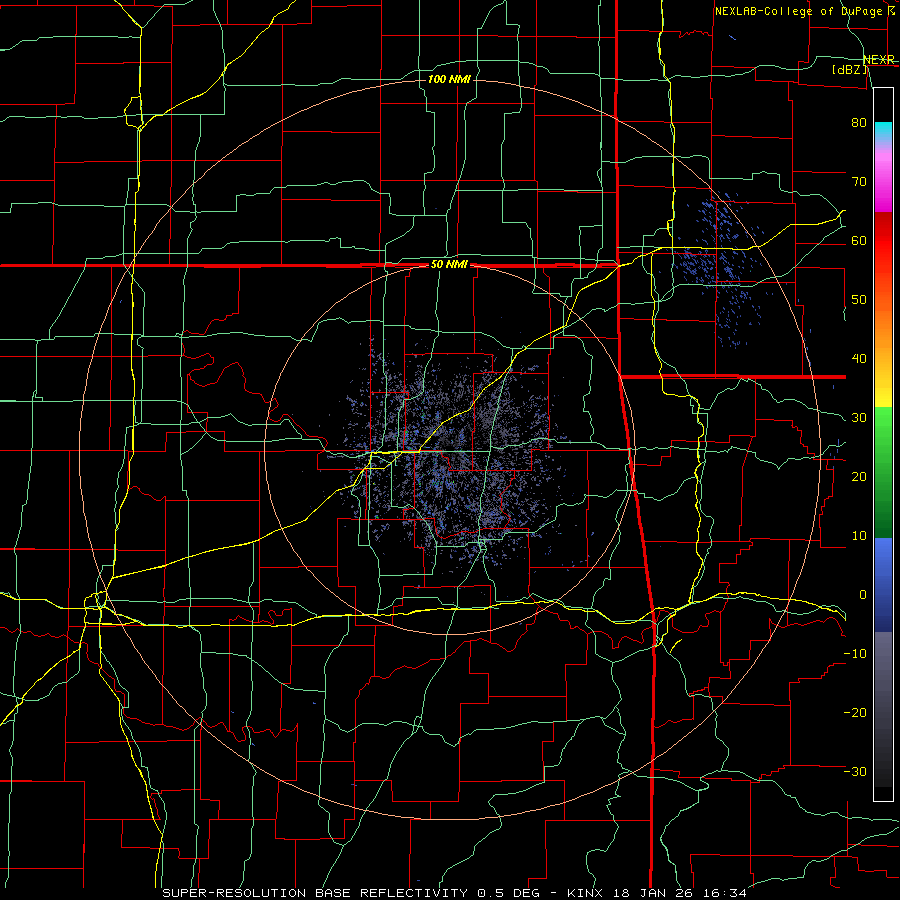Click the 50 dBZ scale value

click(859, 300)
